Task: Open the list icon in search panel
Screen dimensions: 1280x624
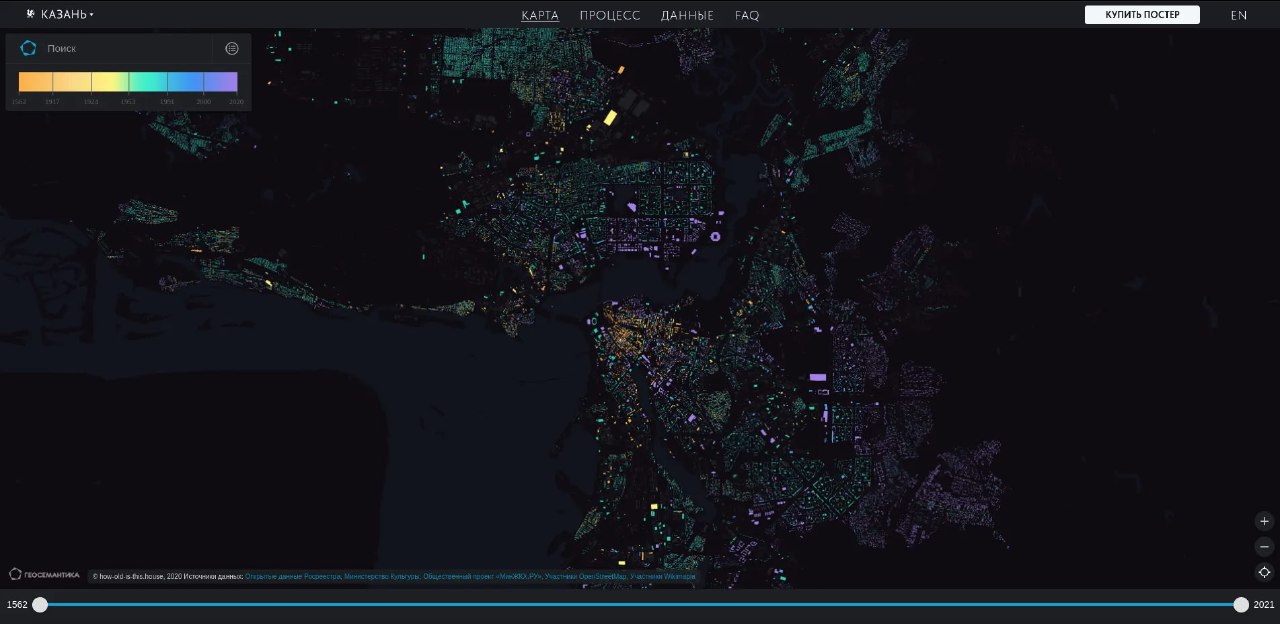Action: coord(232,48)
